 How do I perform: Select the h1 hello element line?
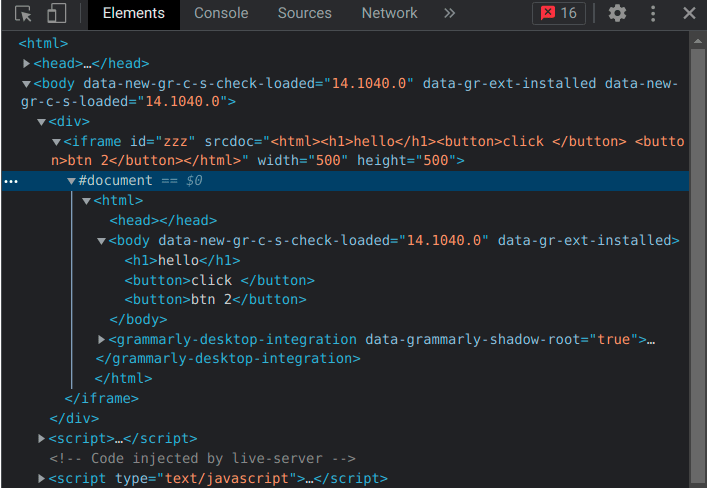point(182,260)
